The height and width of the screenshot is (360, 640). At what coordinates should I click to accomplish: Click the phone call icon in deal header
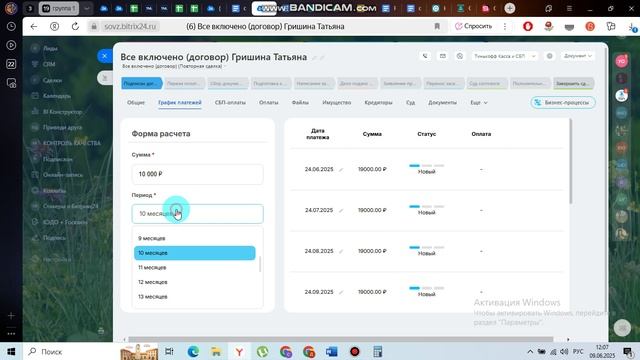[425, 56]
